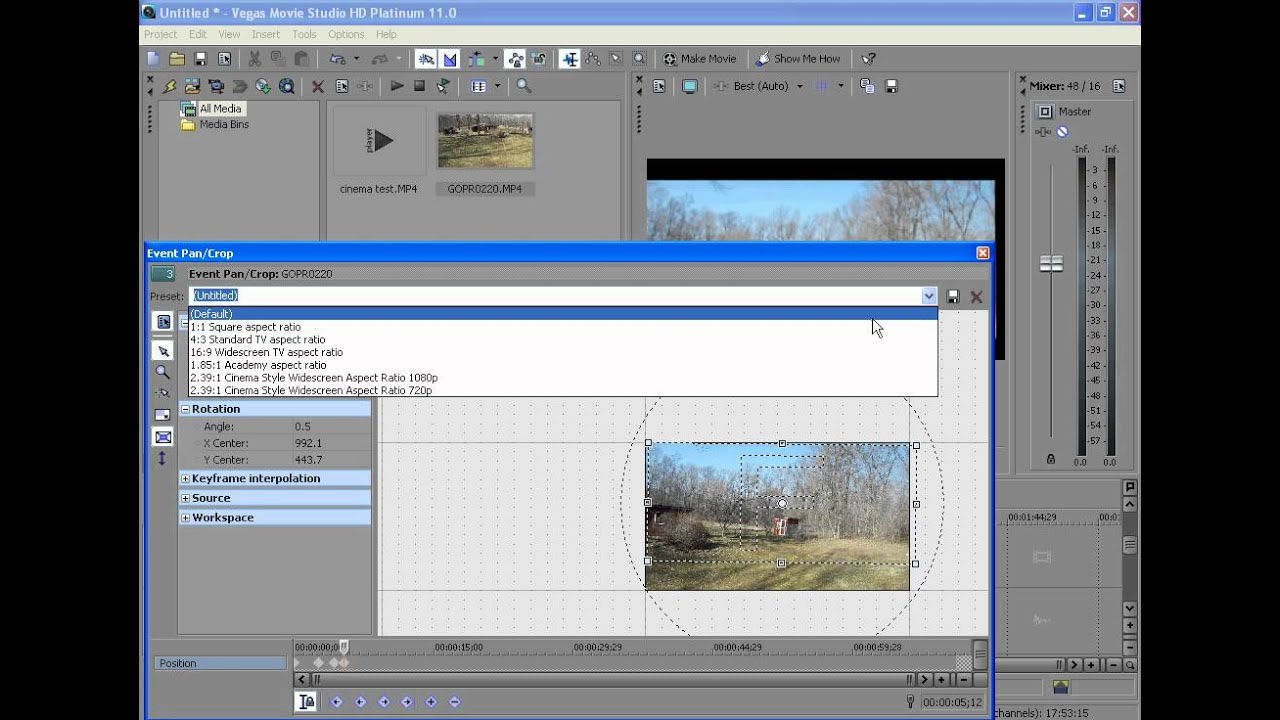Expand Keyframe interpolation section

coord(185,479)
